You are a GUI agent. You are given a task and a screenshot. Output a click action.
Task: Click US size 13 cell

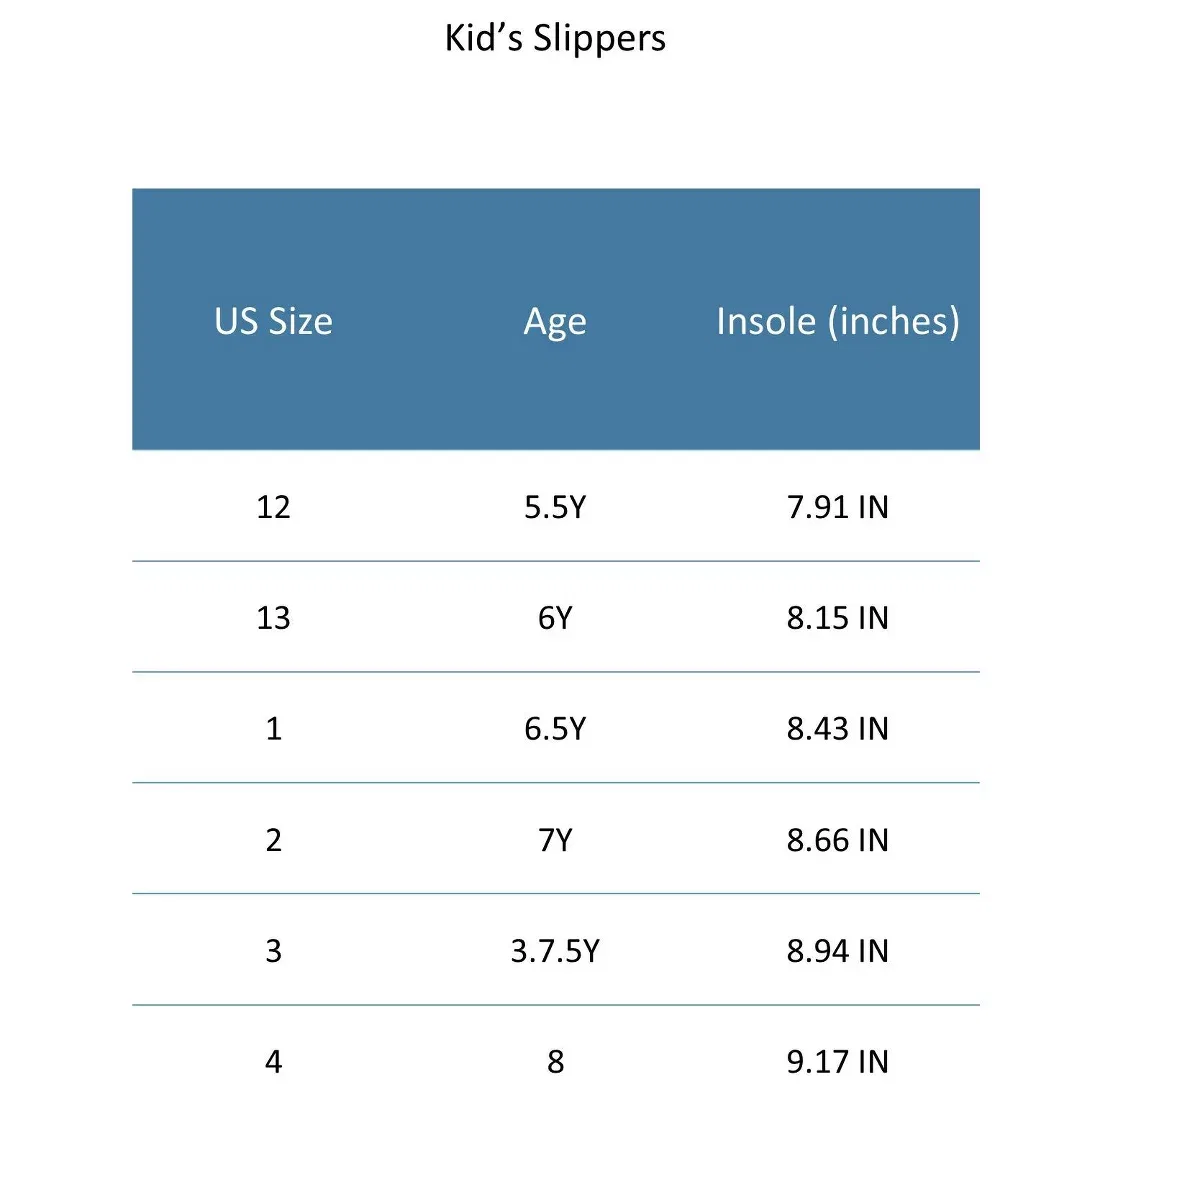tap(273, 618)
